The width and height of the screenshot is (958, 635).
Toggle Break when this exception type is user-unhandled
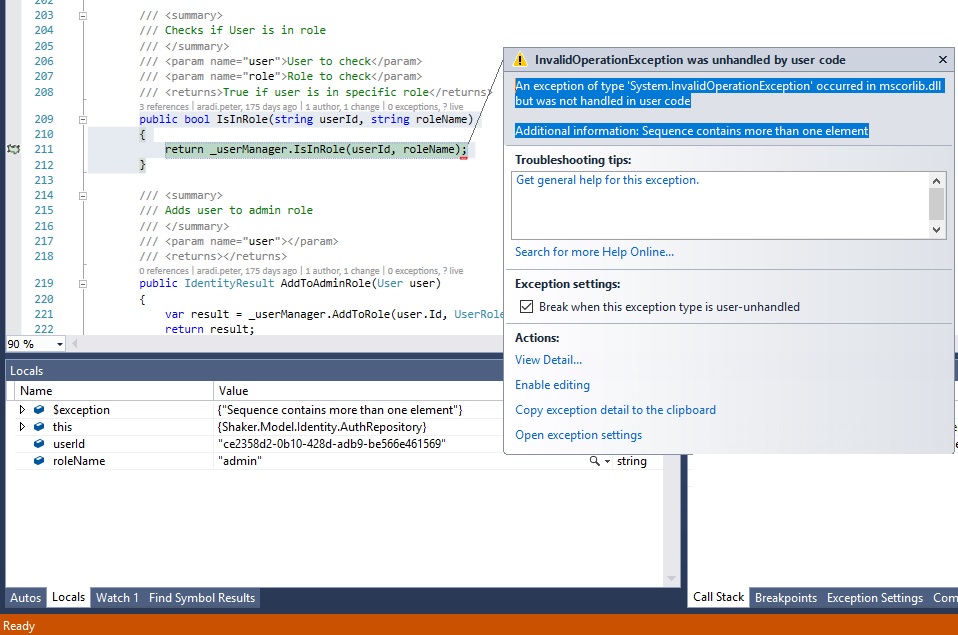(x=526, y=307)
